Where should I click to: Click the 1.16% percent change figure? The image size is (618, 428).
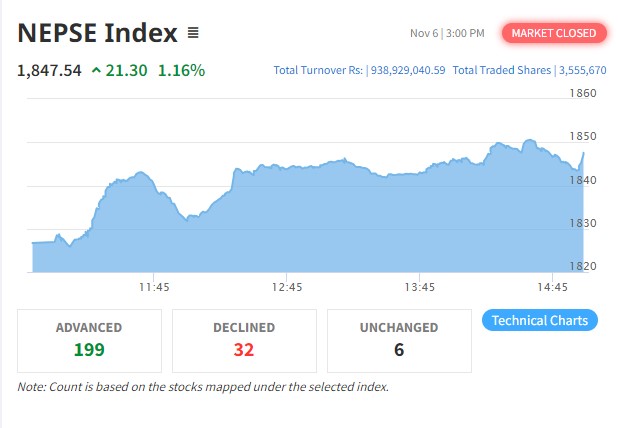pyautogui.click(x=181, y=70)
